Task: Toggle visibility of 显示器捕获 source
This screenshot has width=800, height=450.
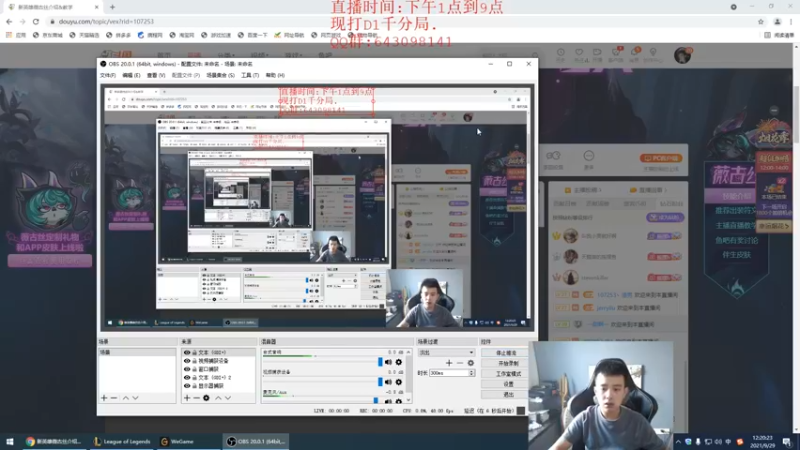Action: [187, 386]
